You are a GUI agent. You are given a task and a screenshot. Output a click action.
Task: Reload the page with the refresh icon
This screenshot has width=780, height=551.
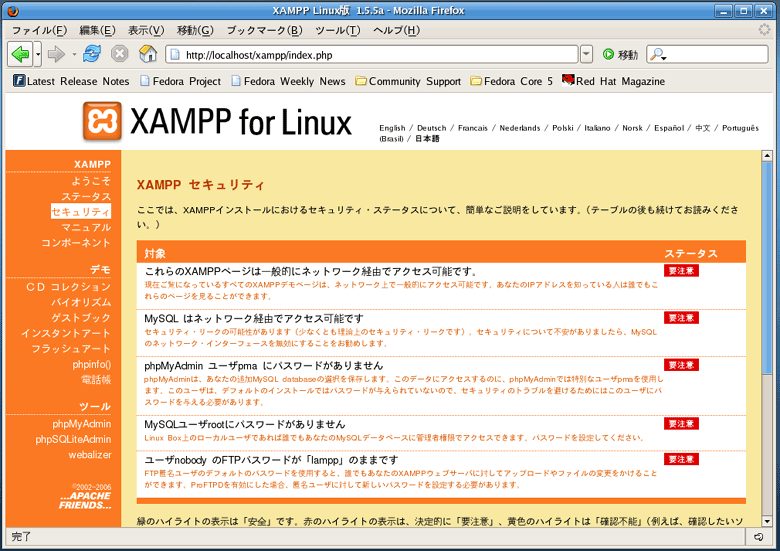[x=92, y=53]
